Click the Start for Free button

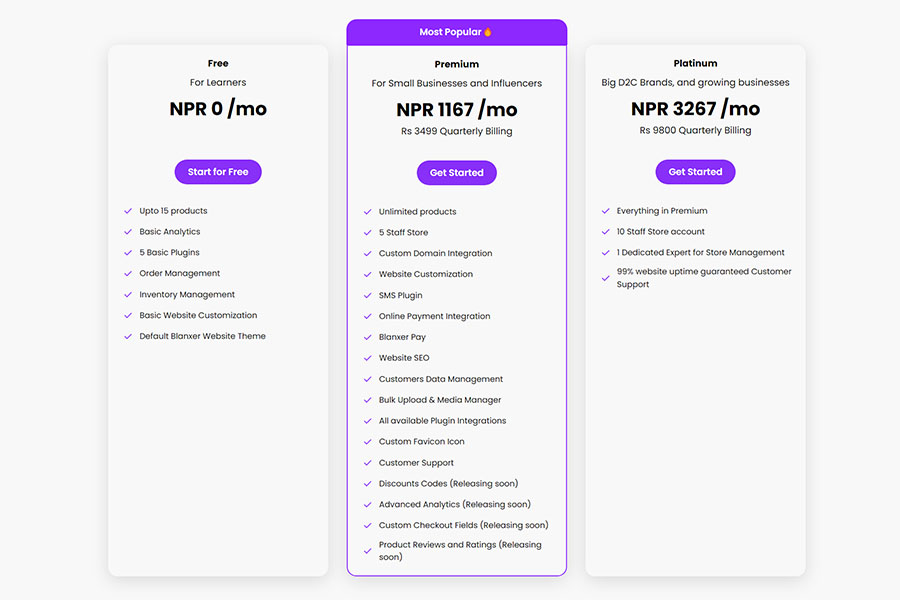pos(218,172)
